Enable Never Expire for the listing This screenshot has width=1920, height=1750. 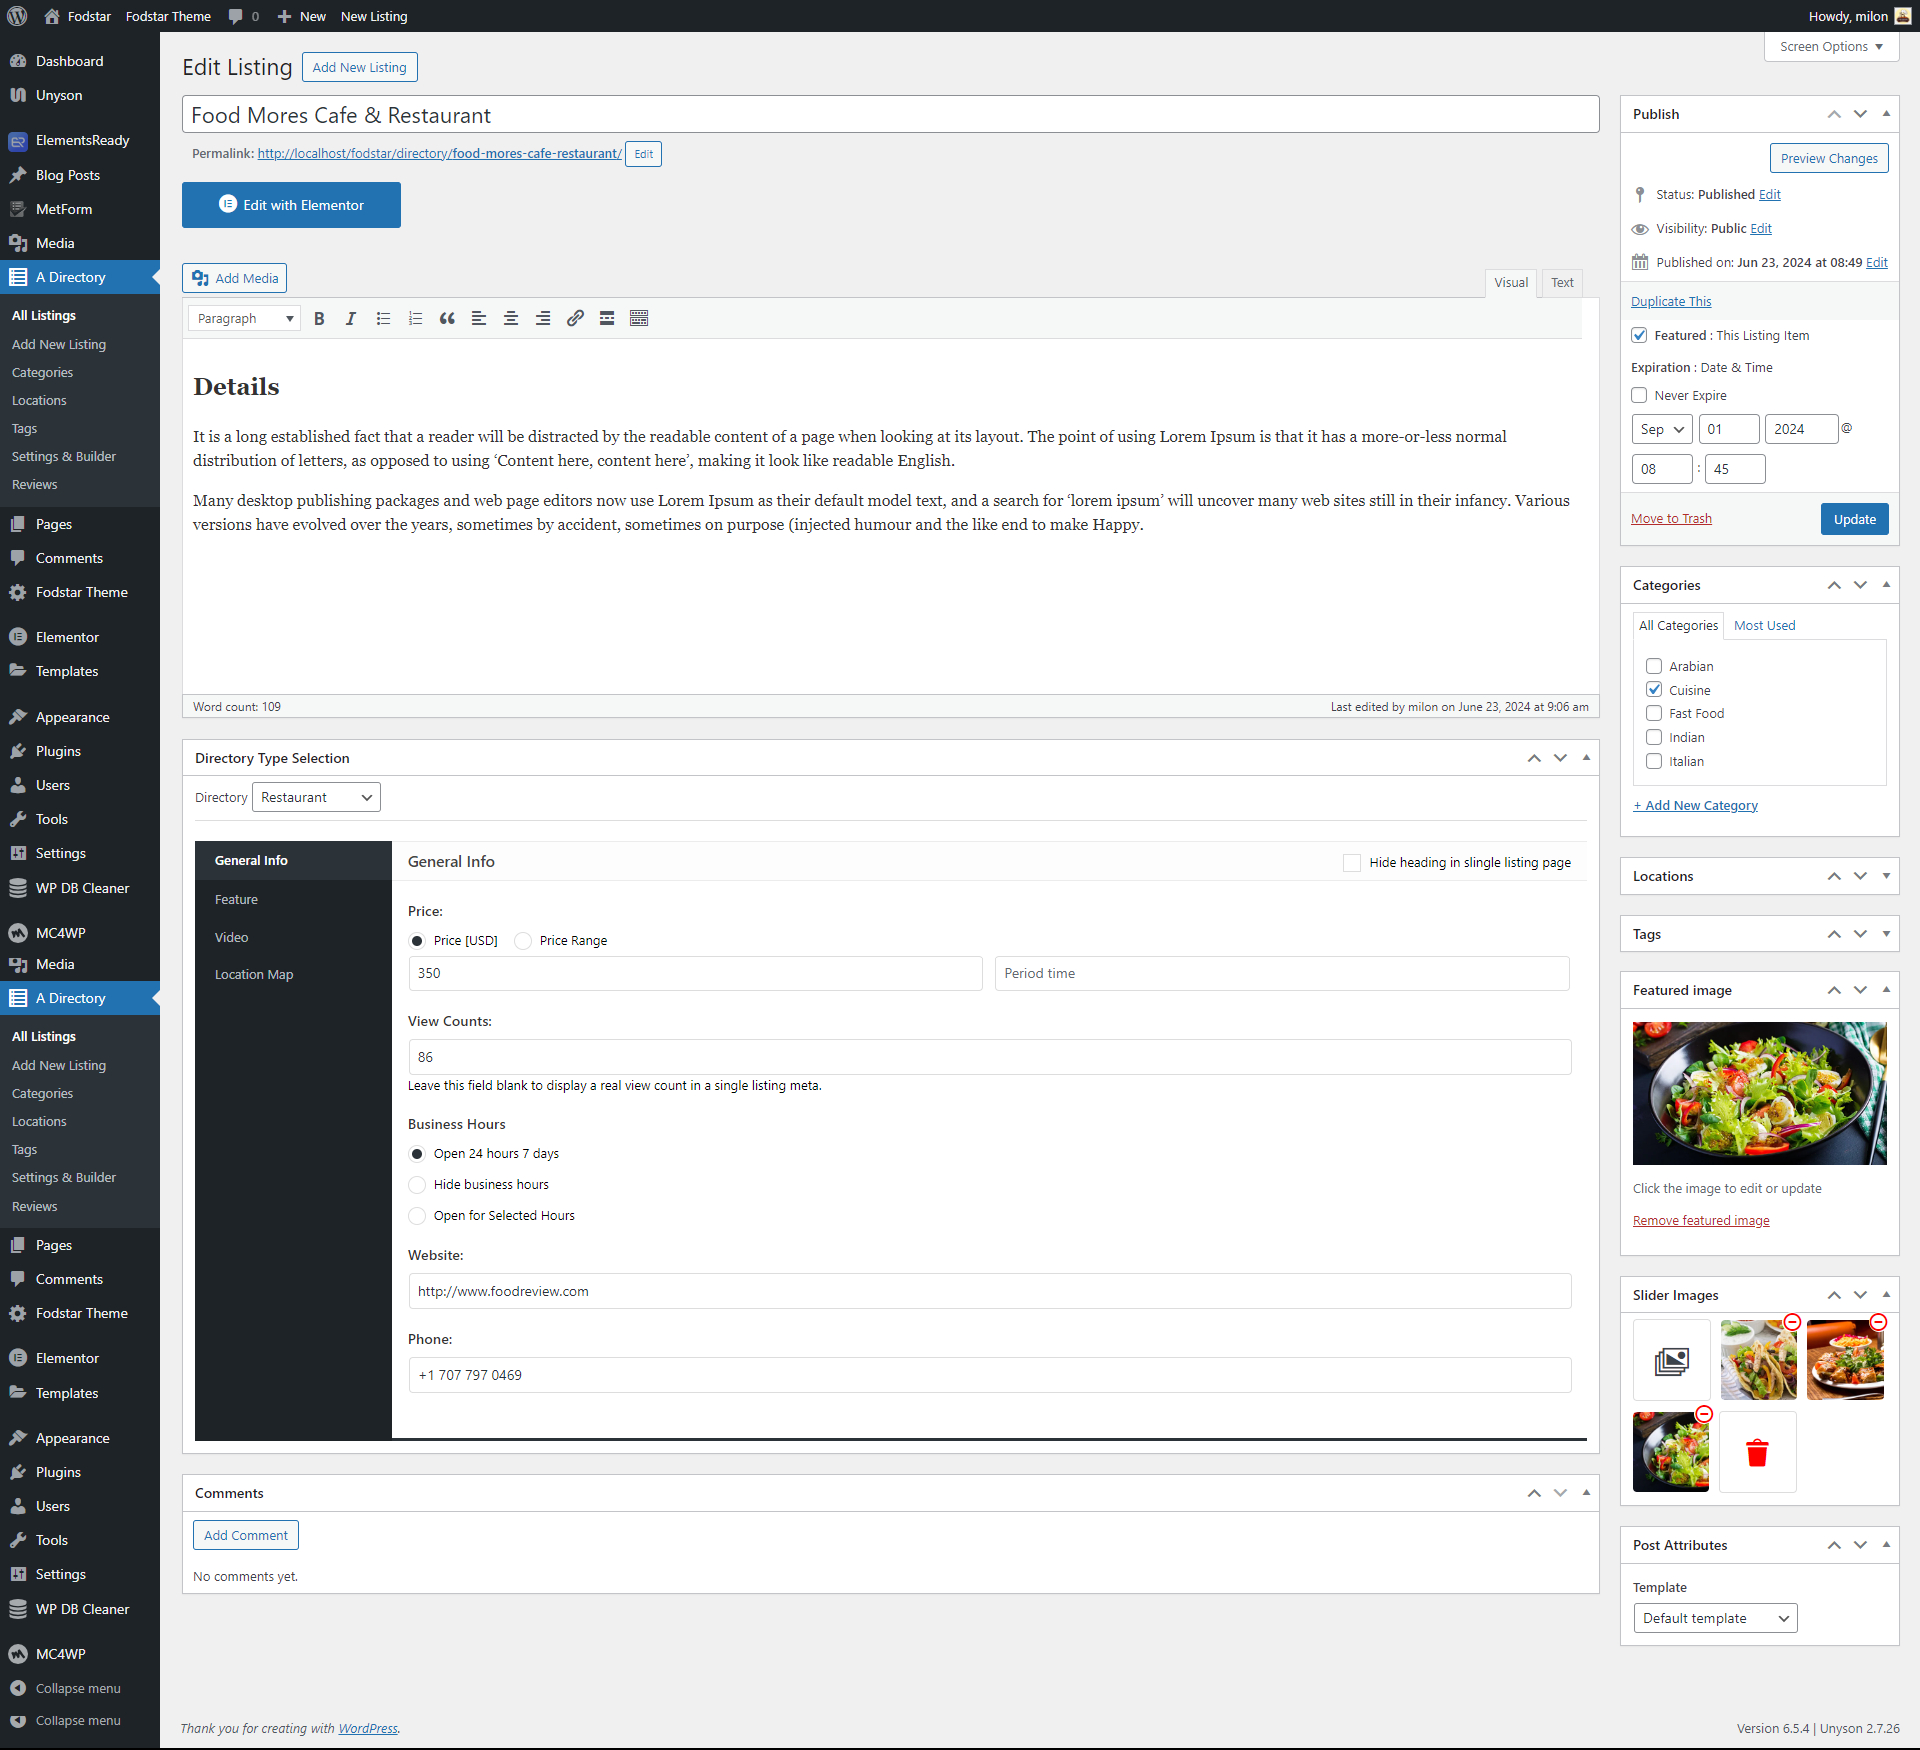(x=1640, y=395)
